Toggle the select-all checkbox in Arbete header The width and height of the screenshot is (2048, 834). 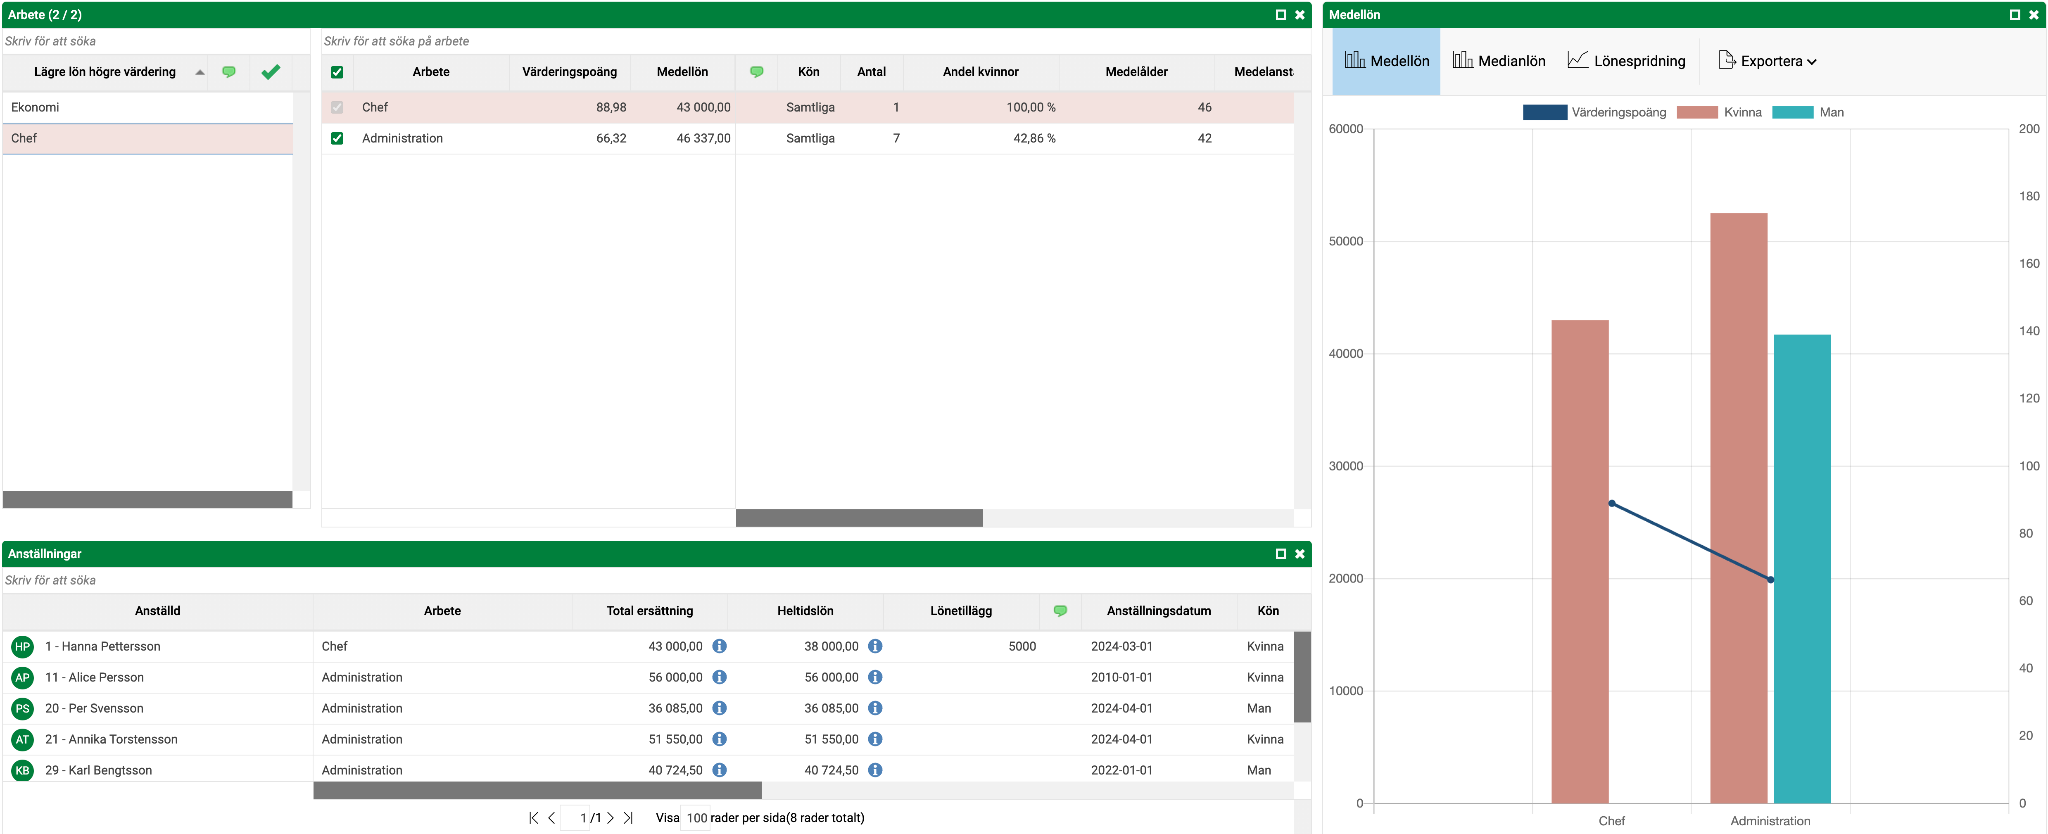337,72
